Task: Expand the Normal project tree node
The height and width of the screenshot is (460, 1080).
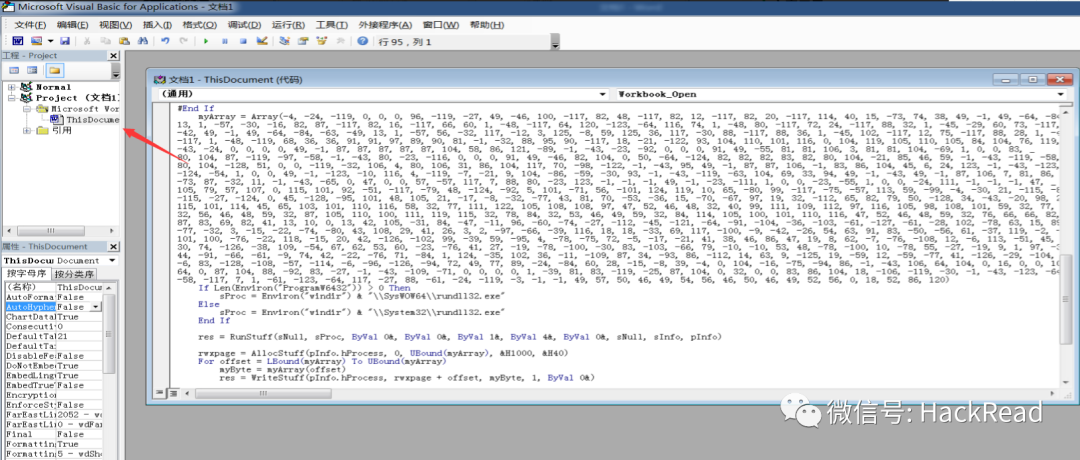Action: pos(11,87)
